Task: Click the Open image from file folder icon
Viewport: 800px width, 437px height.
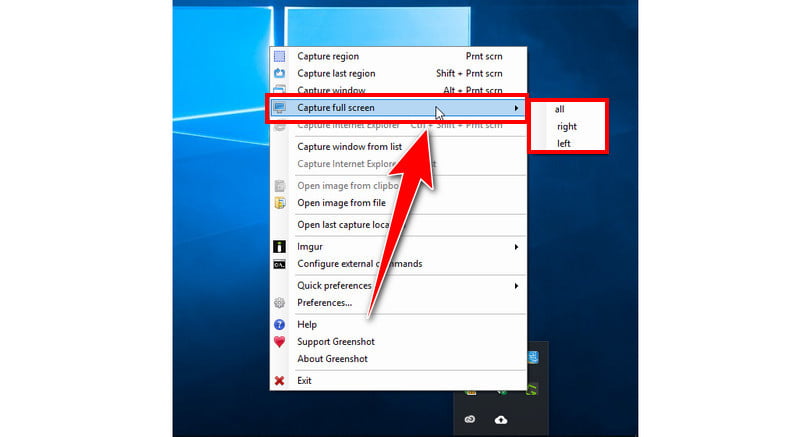Action: tap(280, 203)
